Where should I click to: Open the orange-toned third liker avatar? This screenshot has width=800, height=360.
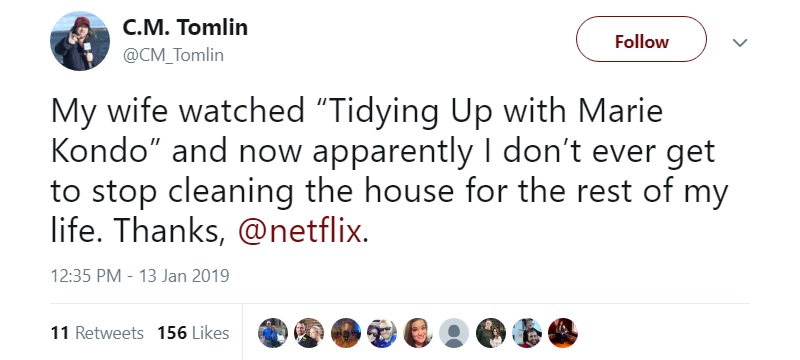coord(345,333)
